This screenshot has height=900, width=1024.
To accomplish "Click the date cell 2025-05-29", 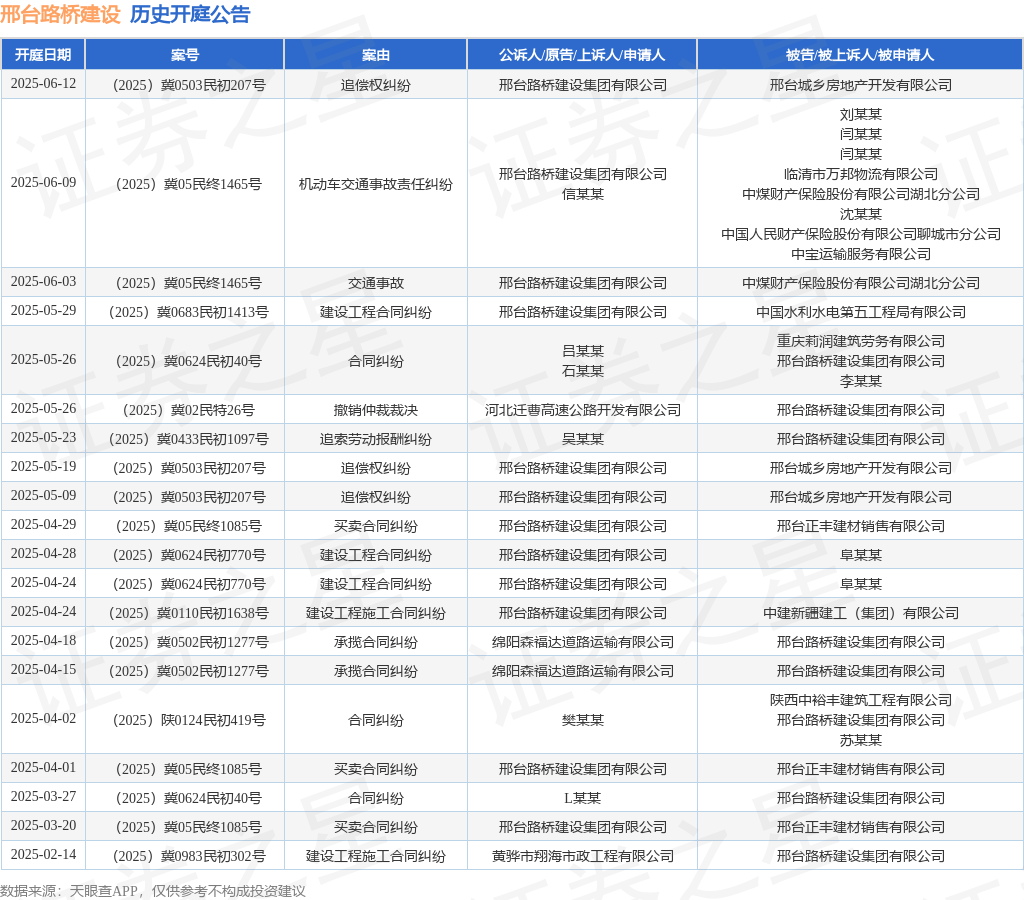I will point(43,311).
